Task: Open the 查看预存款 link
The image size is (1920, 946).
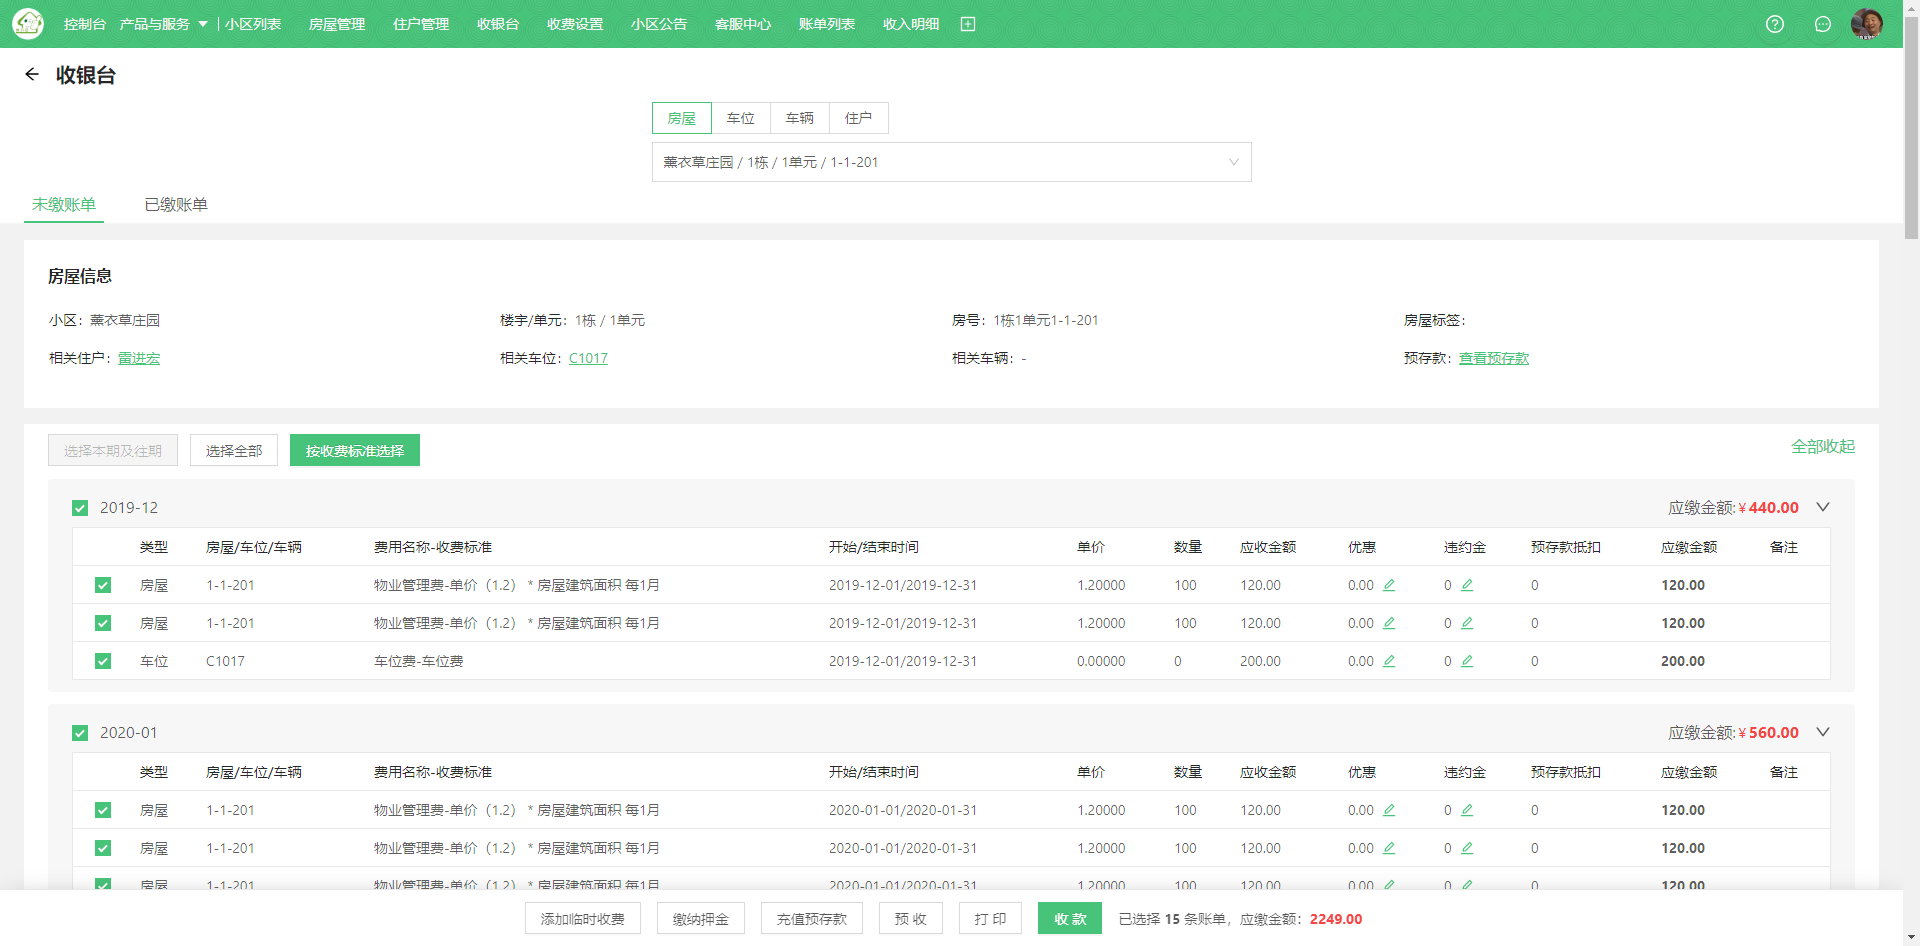Action: [x=1493, y=358]
